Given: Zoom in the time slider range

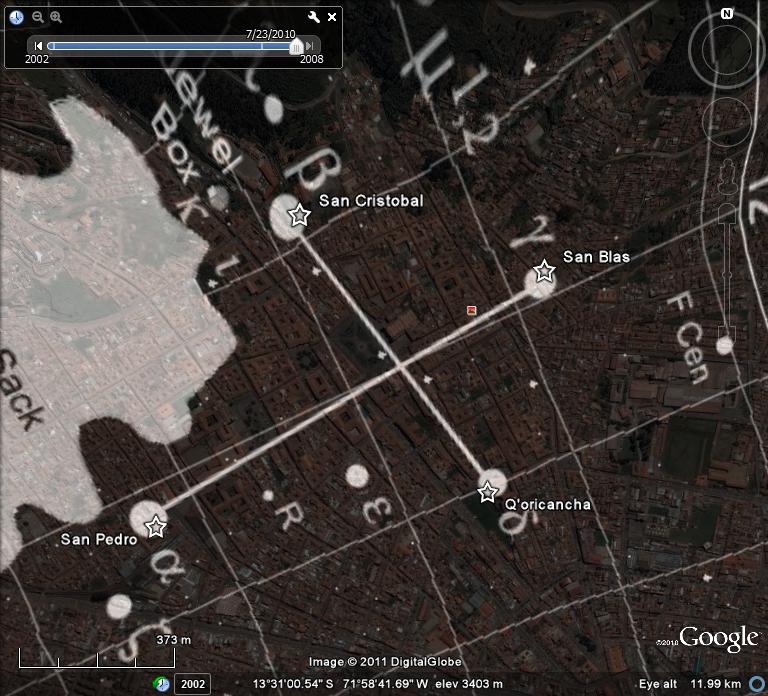Looking at the screenshot, I should click(56, 17).
